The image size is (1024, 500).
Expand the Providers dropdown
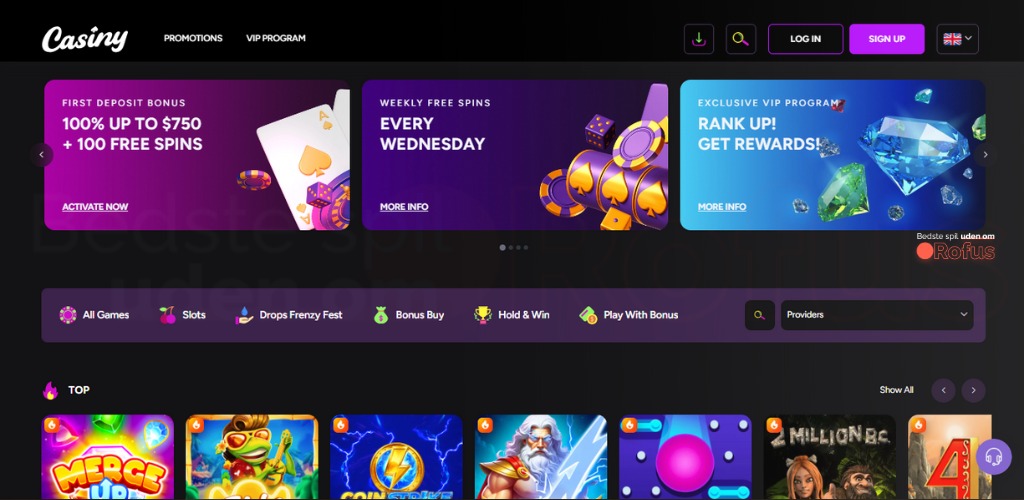(877, 315)
